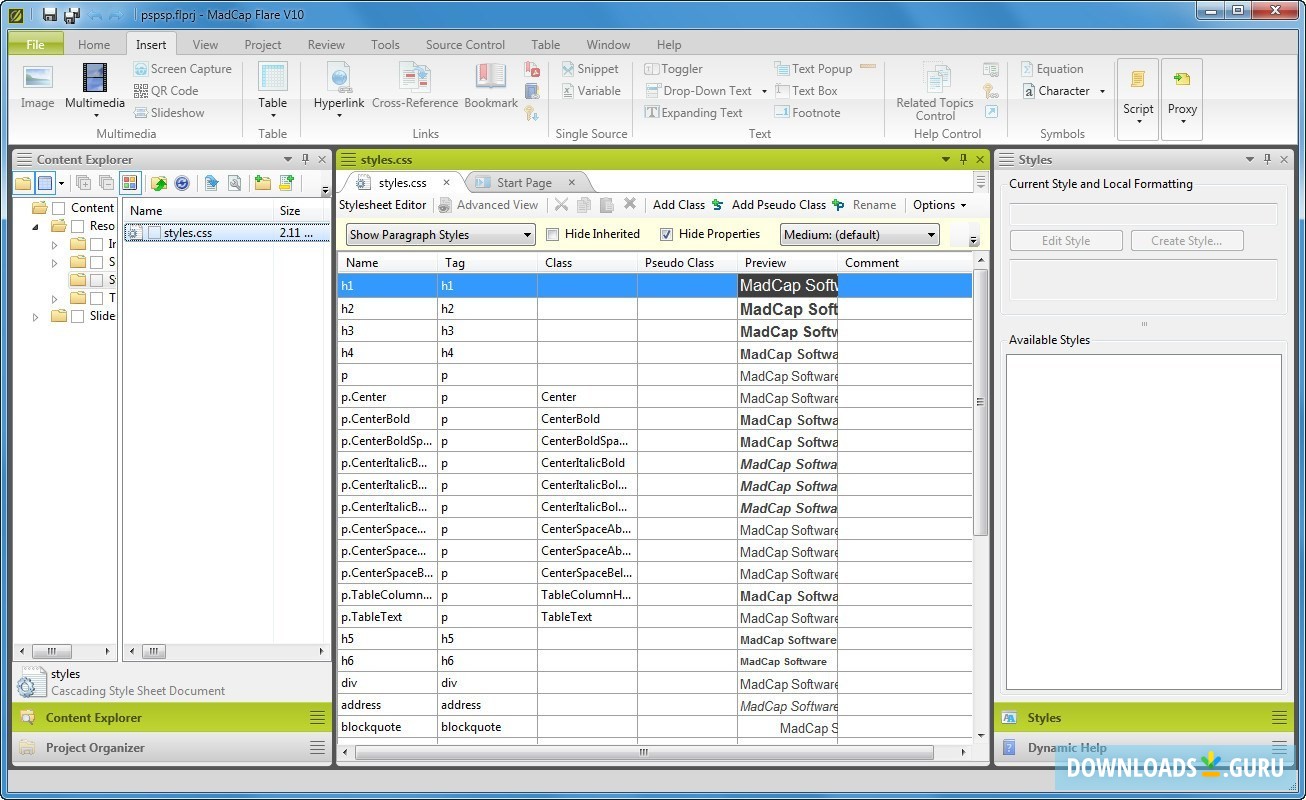
Task: Open the Multimedia film icon
Action: point(95,78)
